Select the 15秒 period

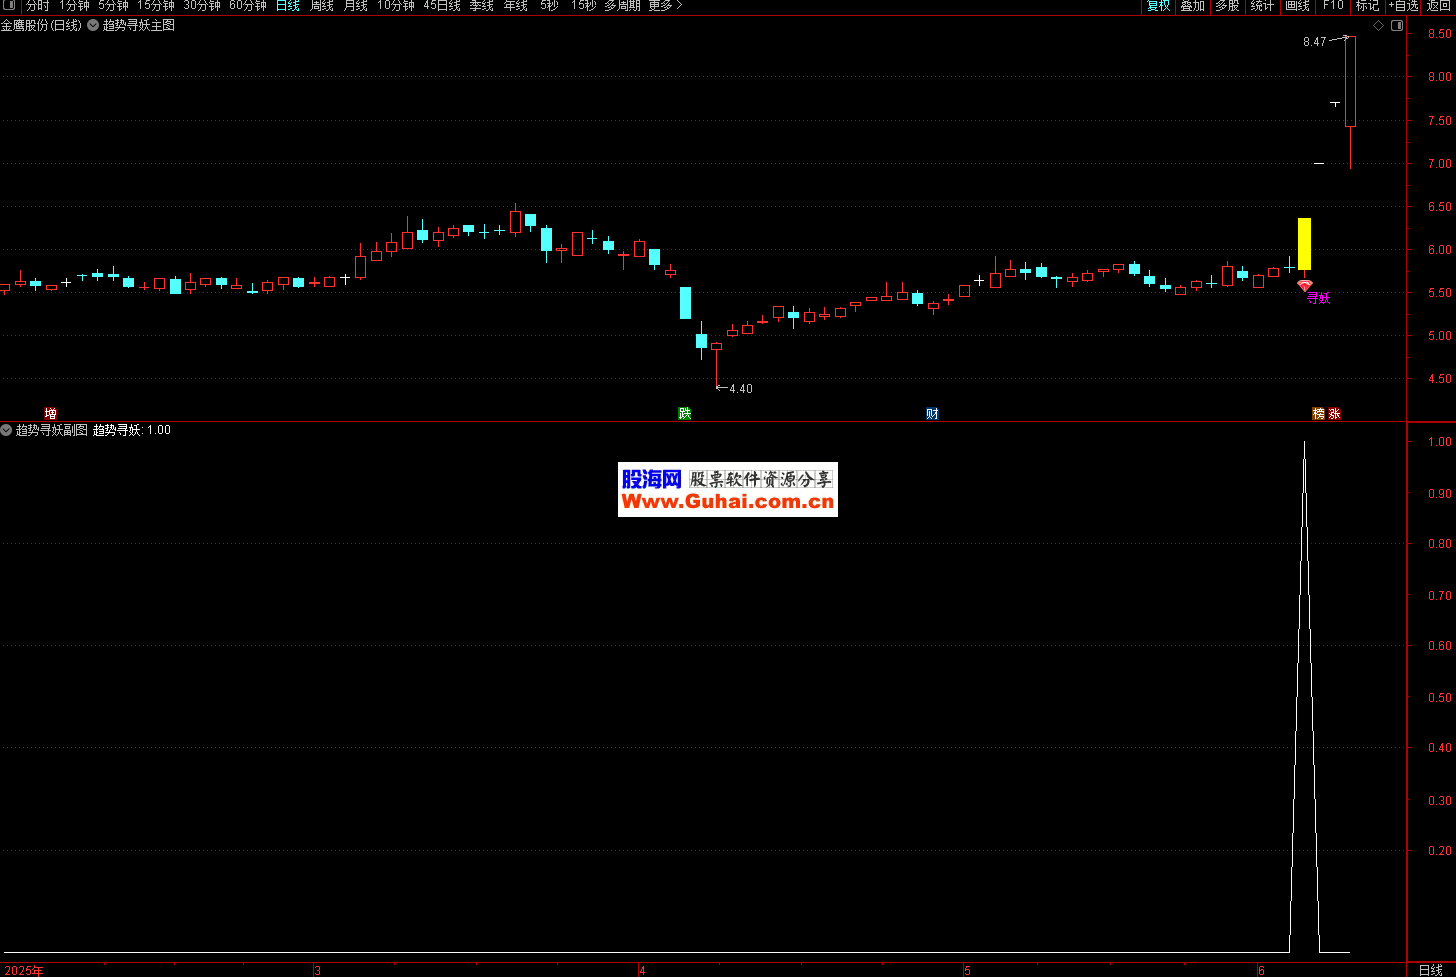(584, 5)
